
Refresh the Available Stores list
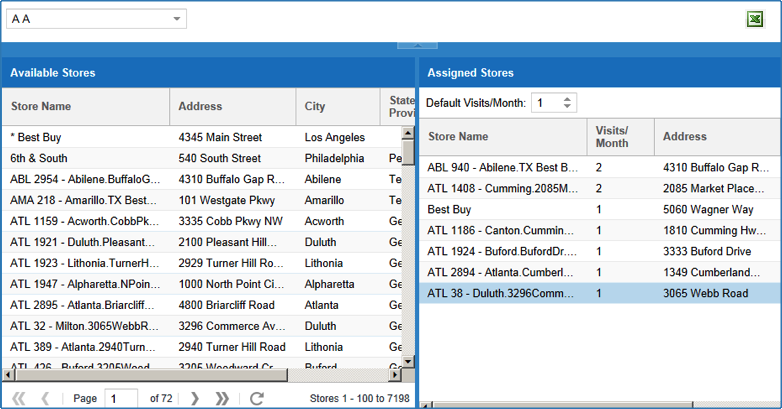tap(257, 399)
